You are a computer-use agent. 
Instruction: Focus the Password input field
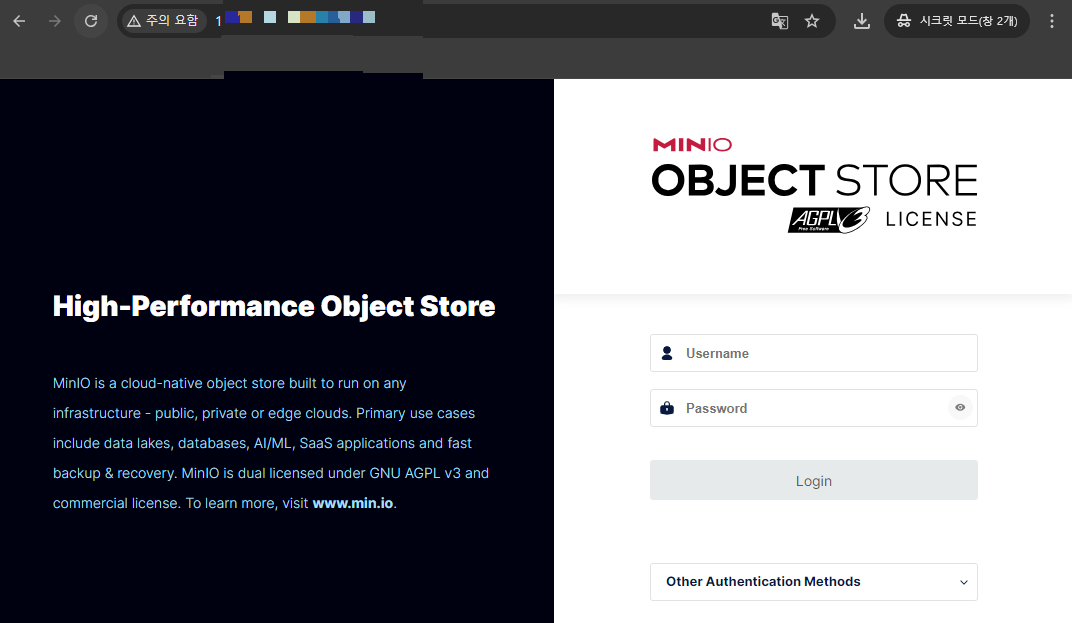814,408
